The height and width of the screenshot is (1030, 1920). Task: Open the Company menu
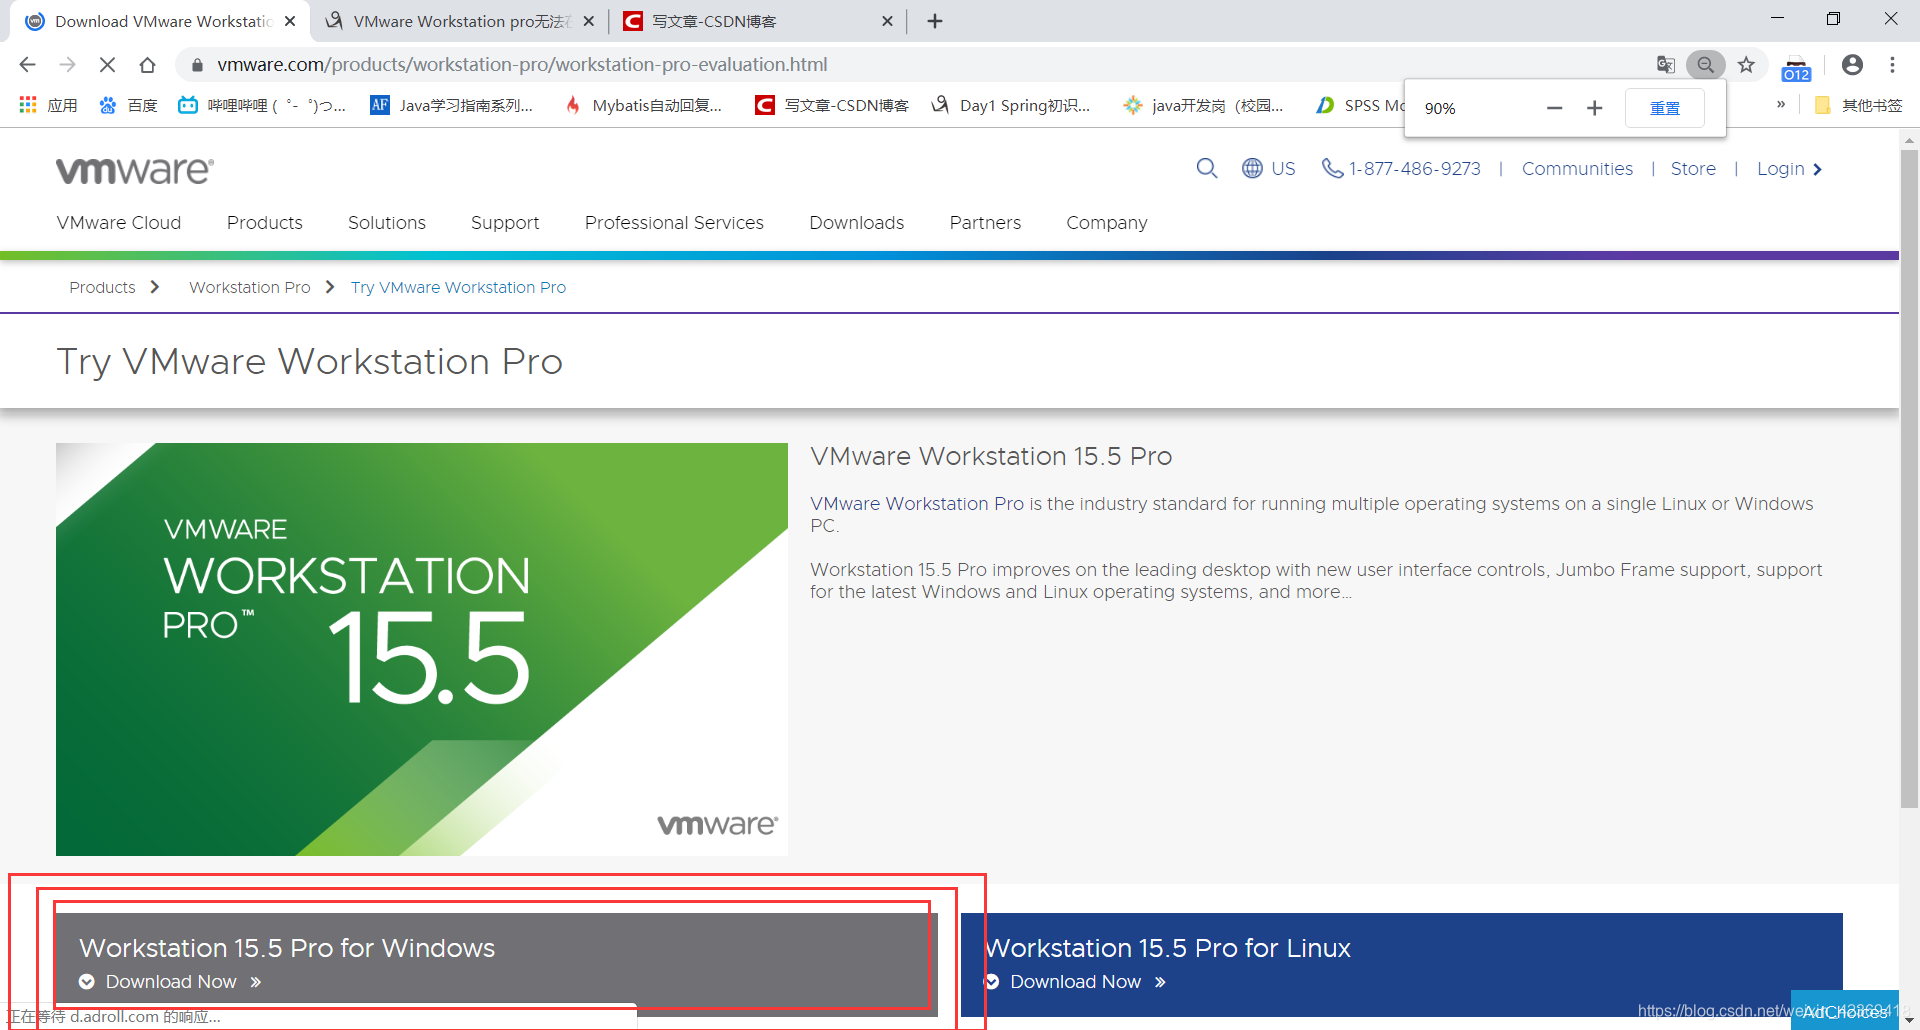1107,223
